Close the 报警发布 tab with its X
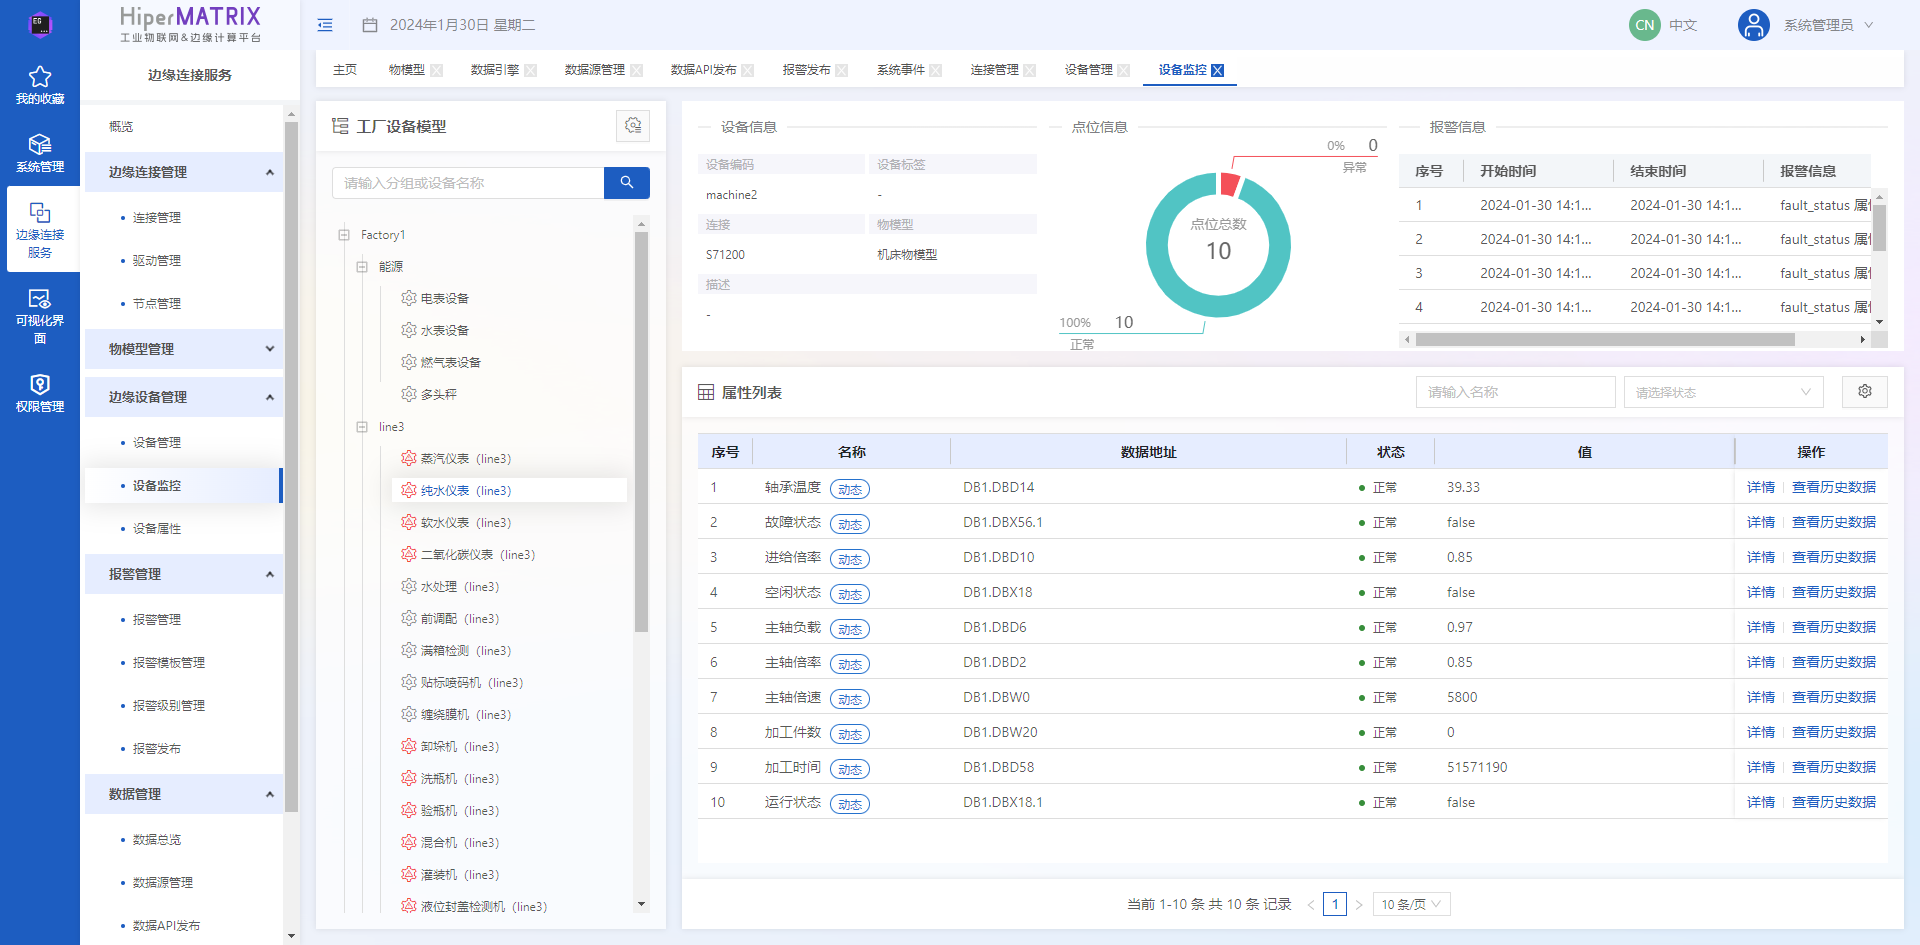This screenshot has height=945, width=1920. click(842, 70)
